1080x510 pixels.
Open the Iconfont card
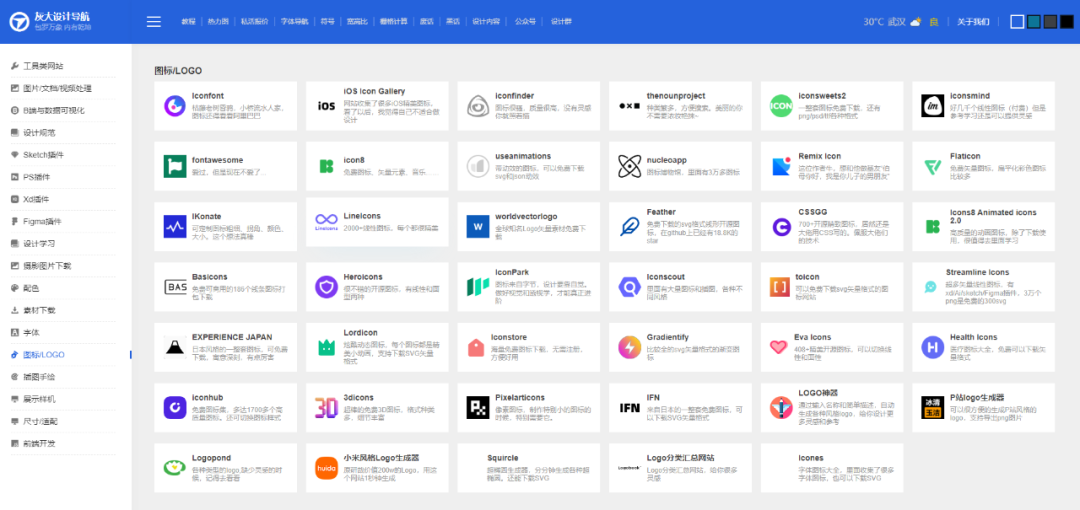[226, 106]
